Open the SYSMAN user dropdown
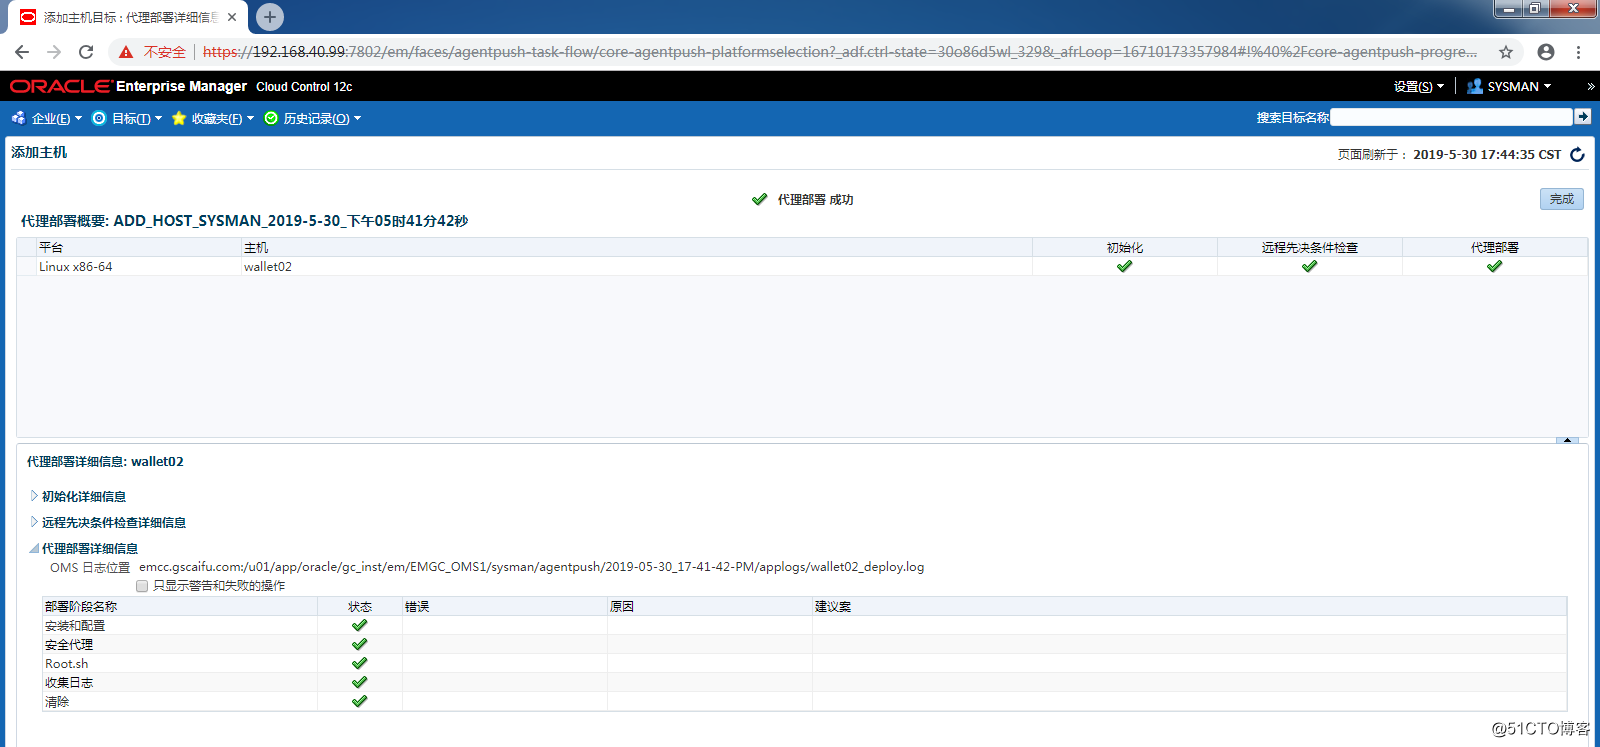Screen dimensions: 1600x747 (x=1519, y=86)
